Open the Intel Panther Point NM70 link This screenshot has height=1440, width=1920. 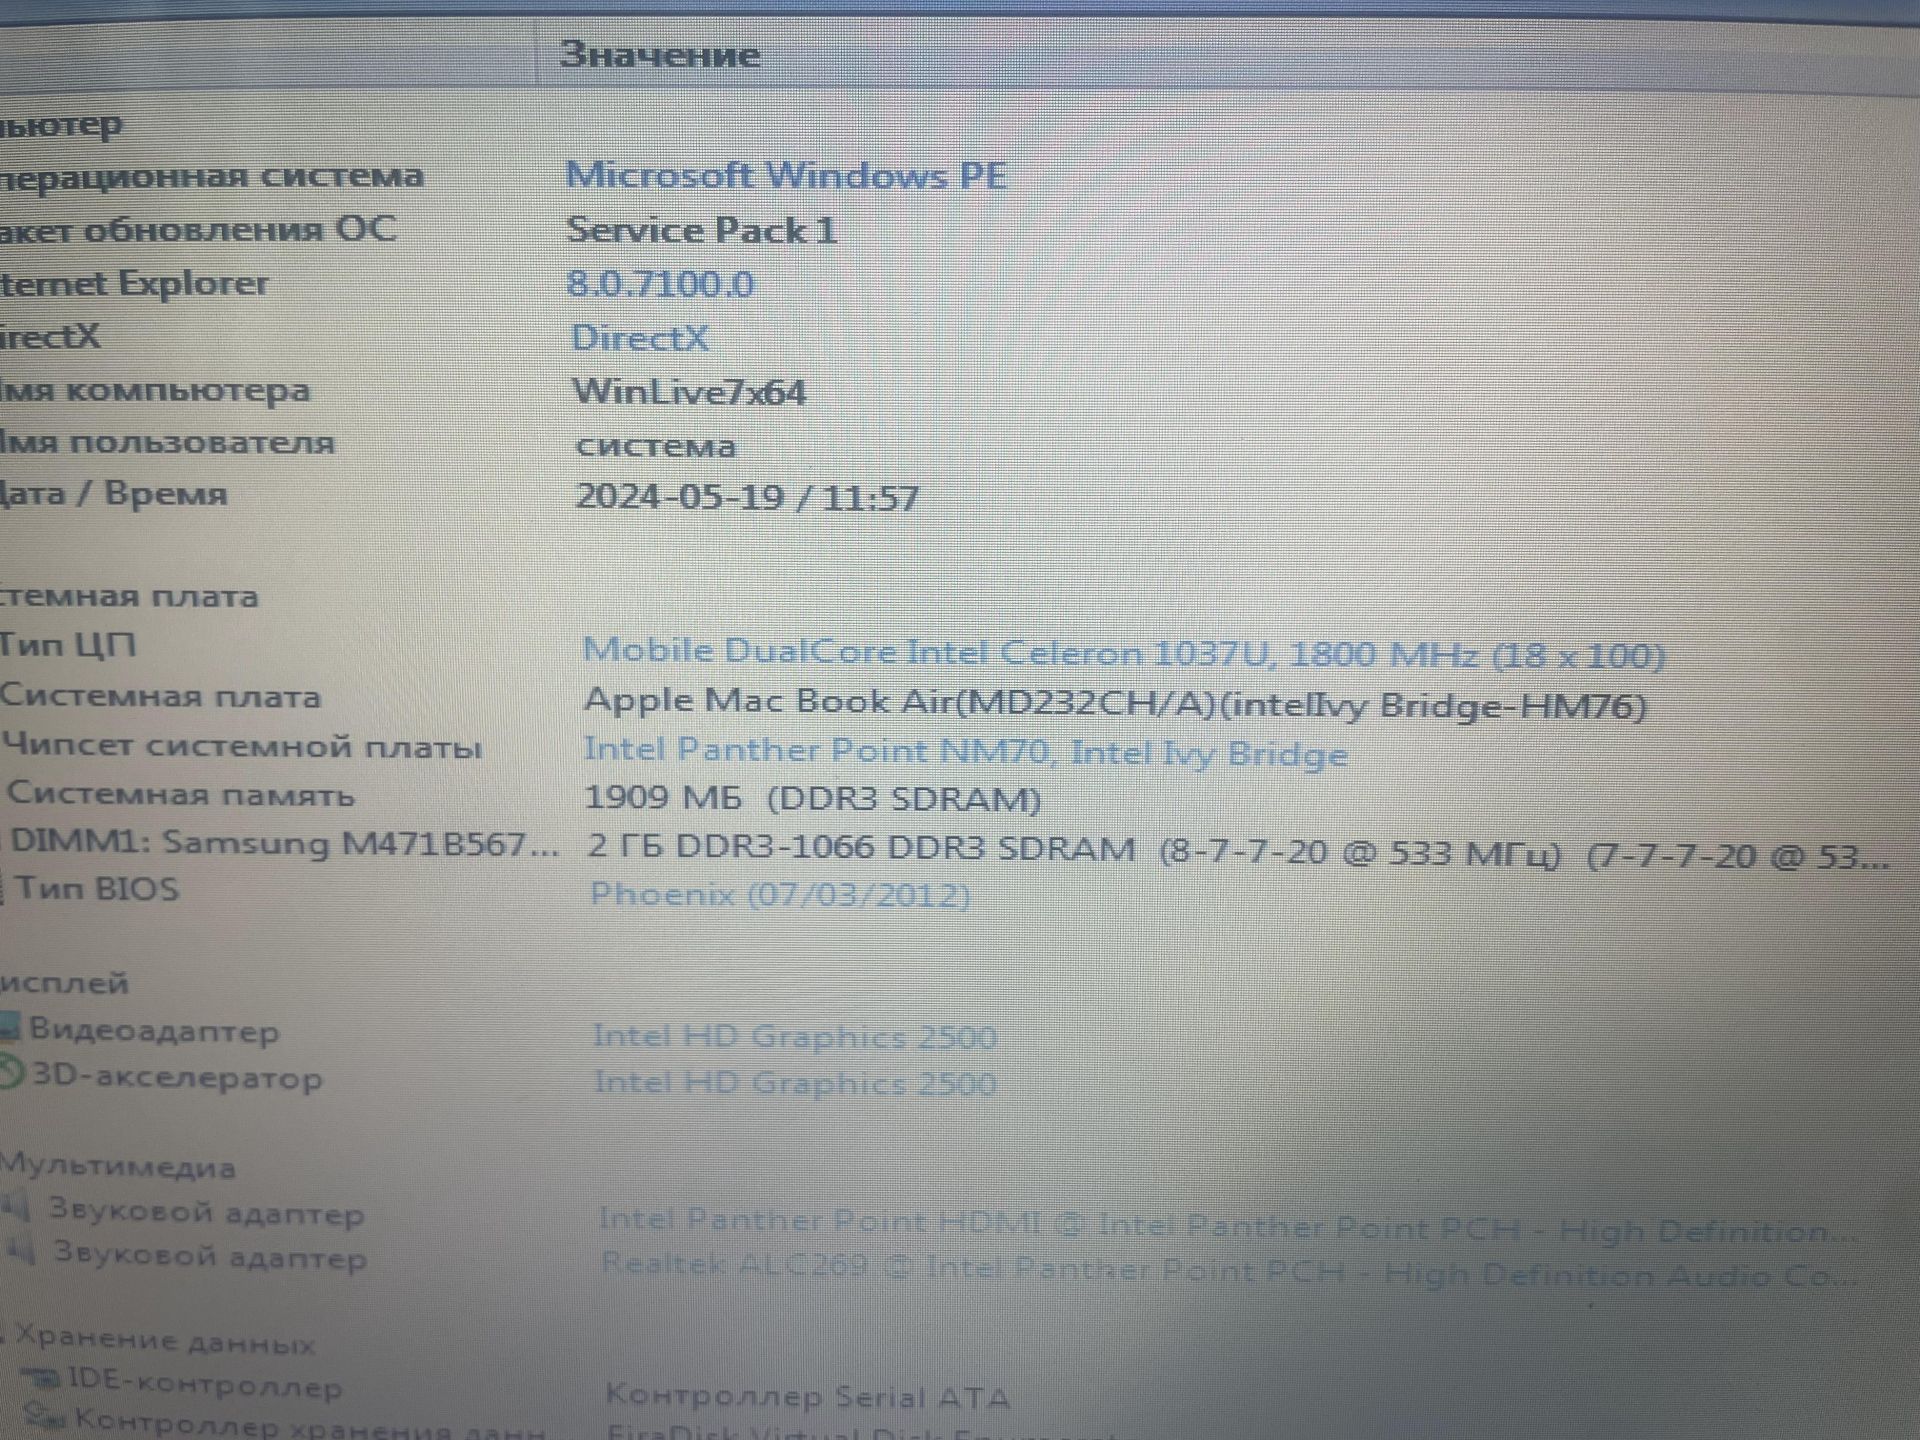coord(965,751)
